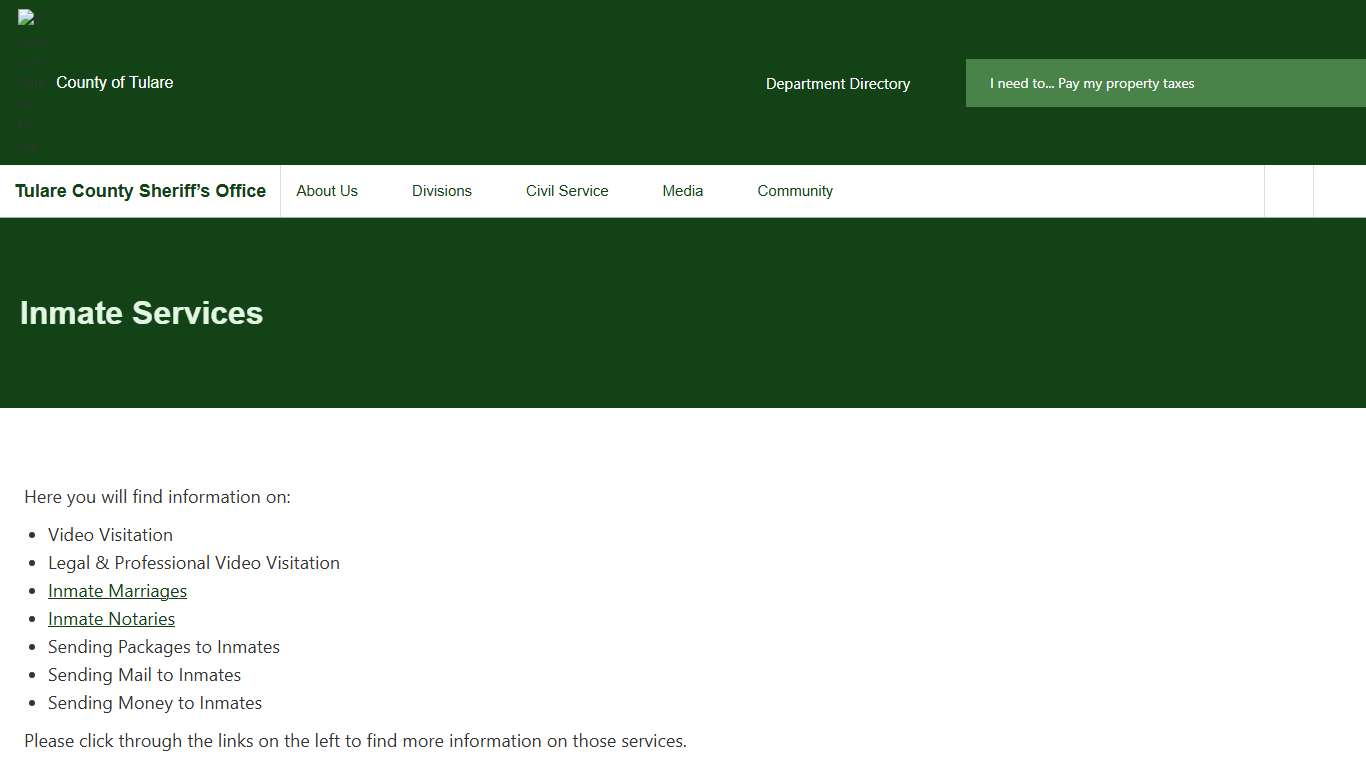Go to Tulare County Sheriff's Office home
This screenshot has width=1366, height=768.
tap(140, 191)
